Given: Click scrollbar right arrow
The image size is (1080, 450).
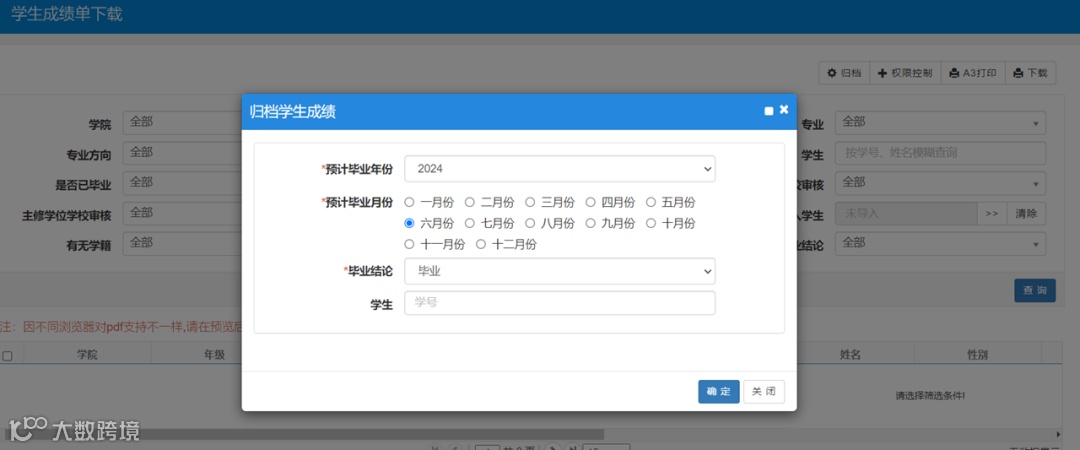Looking at the screenshot, I should click(1059, 434).
